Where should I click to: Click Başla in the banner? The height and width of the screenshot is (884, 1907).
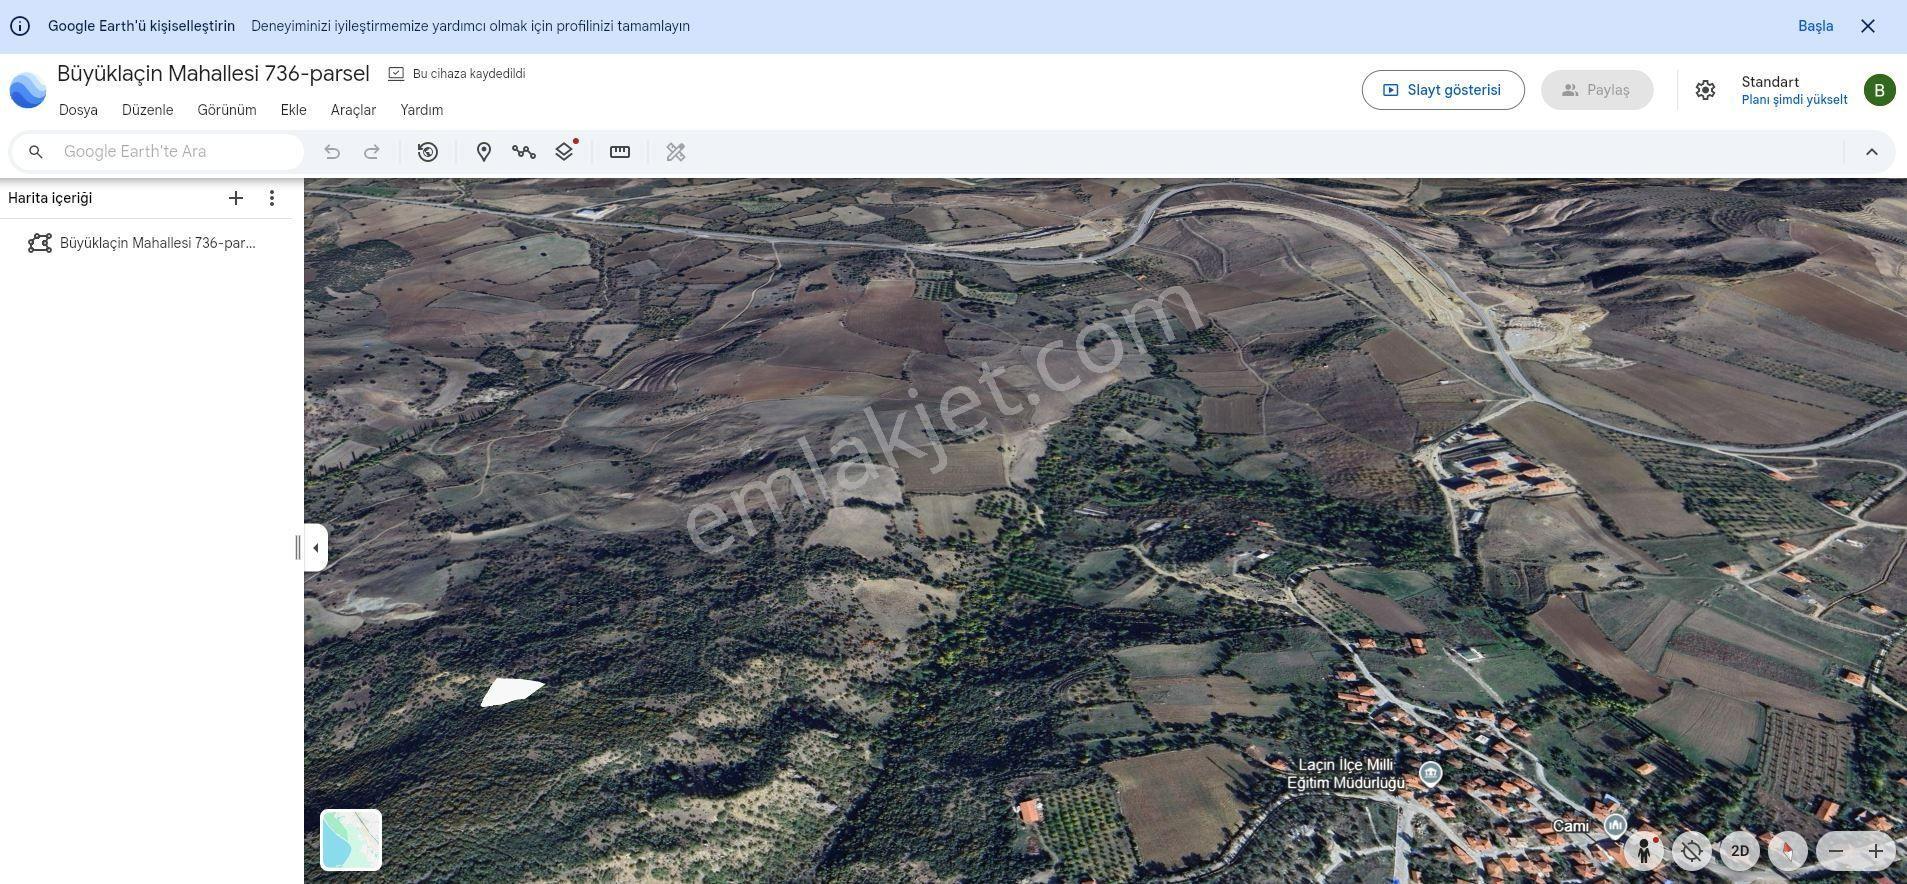[1816, 26]
